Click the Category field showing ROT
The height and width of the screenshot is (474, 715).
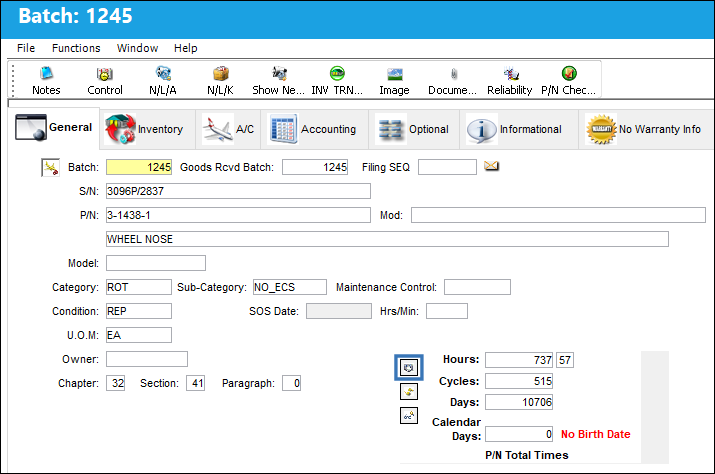pyautogui.click(x=139, y=287)
